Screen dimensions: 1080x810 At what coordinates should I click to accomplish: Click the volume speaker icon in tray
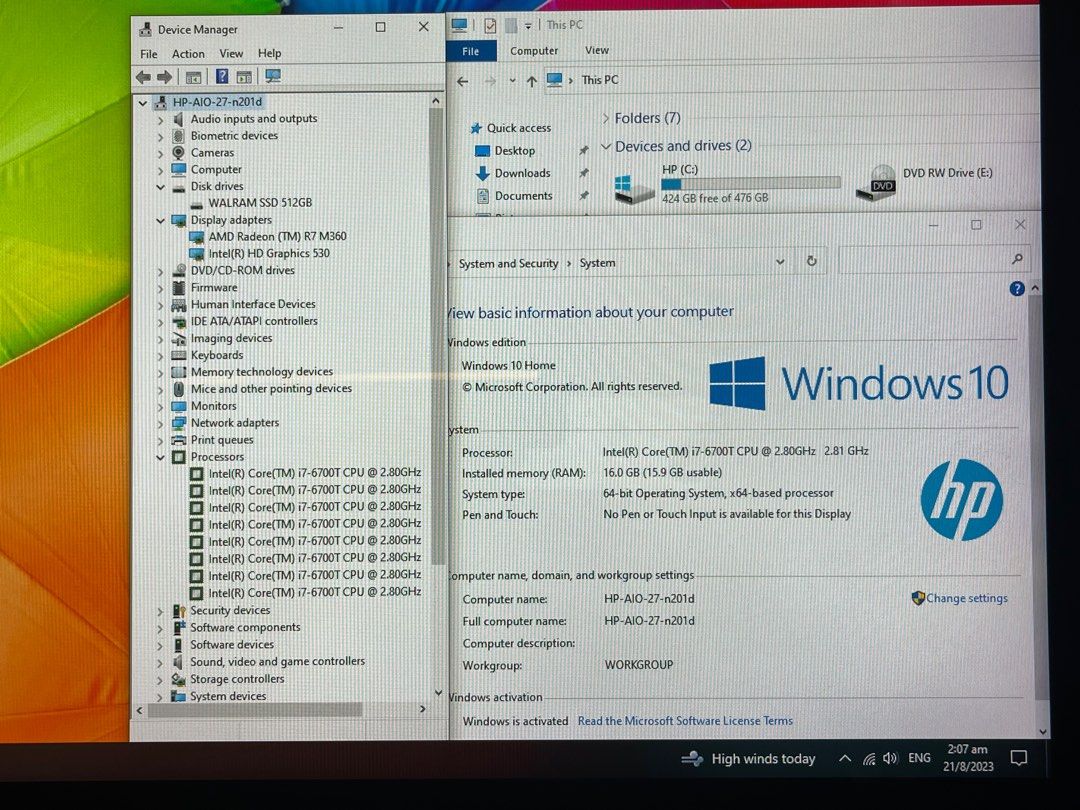891,758
